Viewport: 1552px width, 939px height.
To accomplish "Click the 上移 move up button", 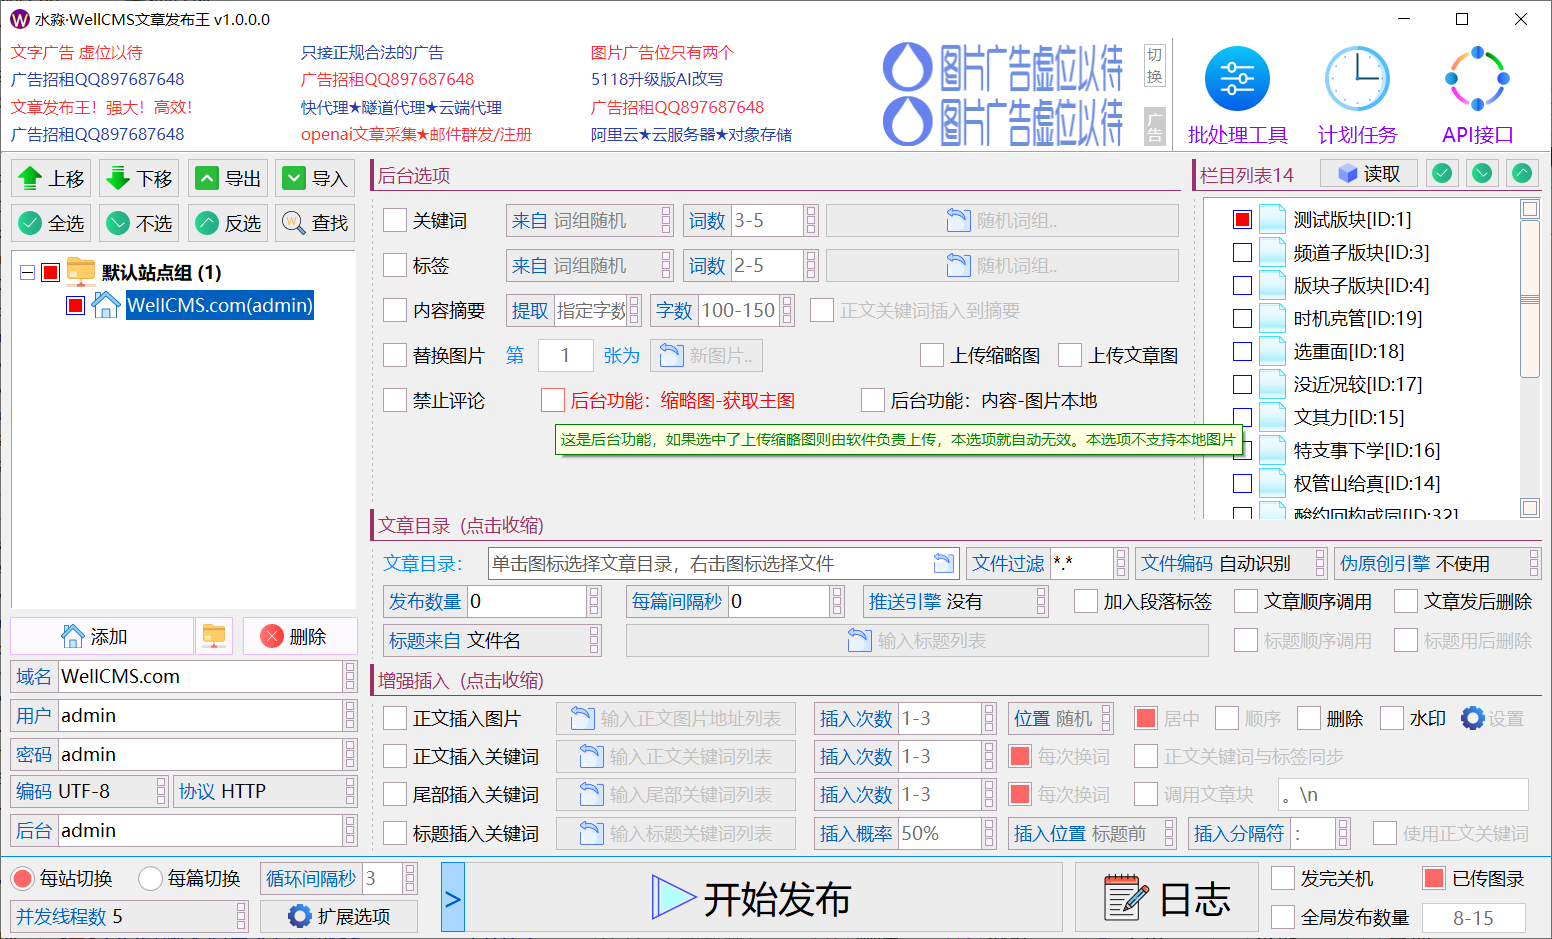I will tap(51, 179).
